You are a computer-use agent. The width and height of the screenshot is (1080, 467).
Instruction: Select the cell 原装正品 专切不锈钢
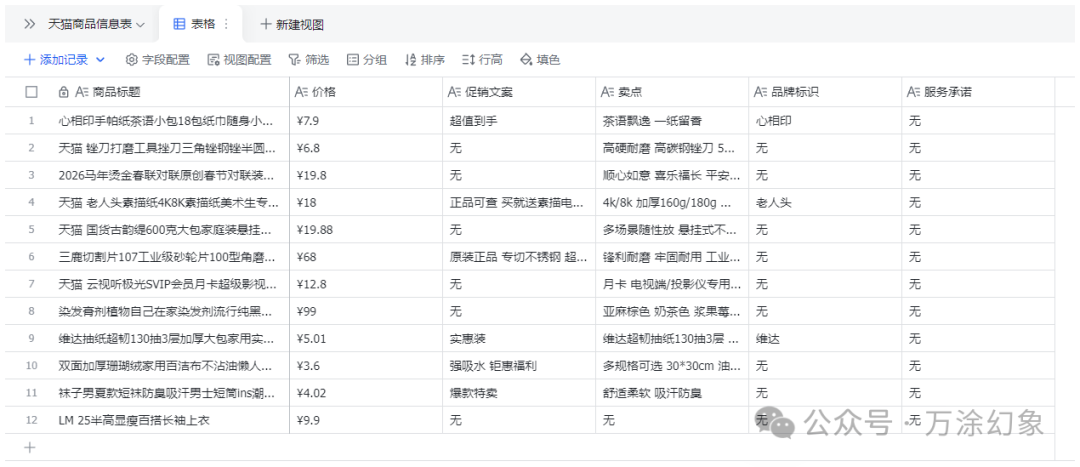click(x=519, y=257)
